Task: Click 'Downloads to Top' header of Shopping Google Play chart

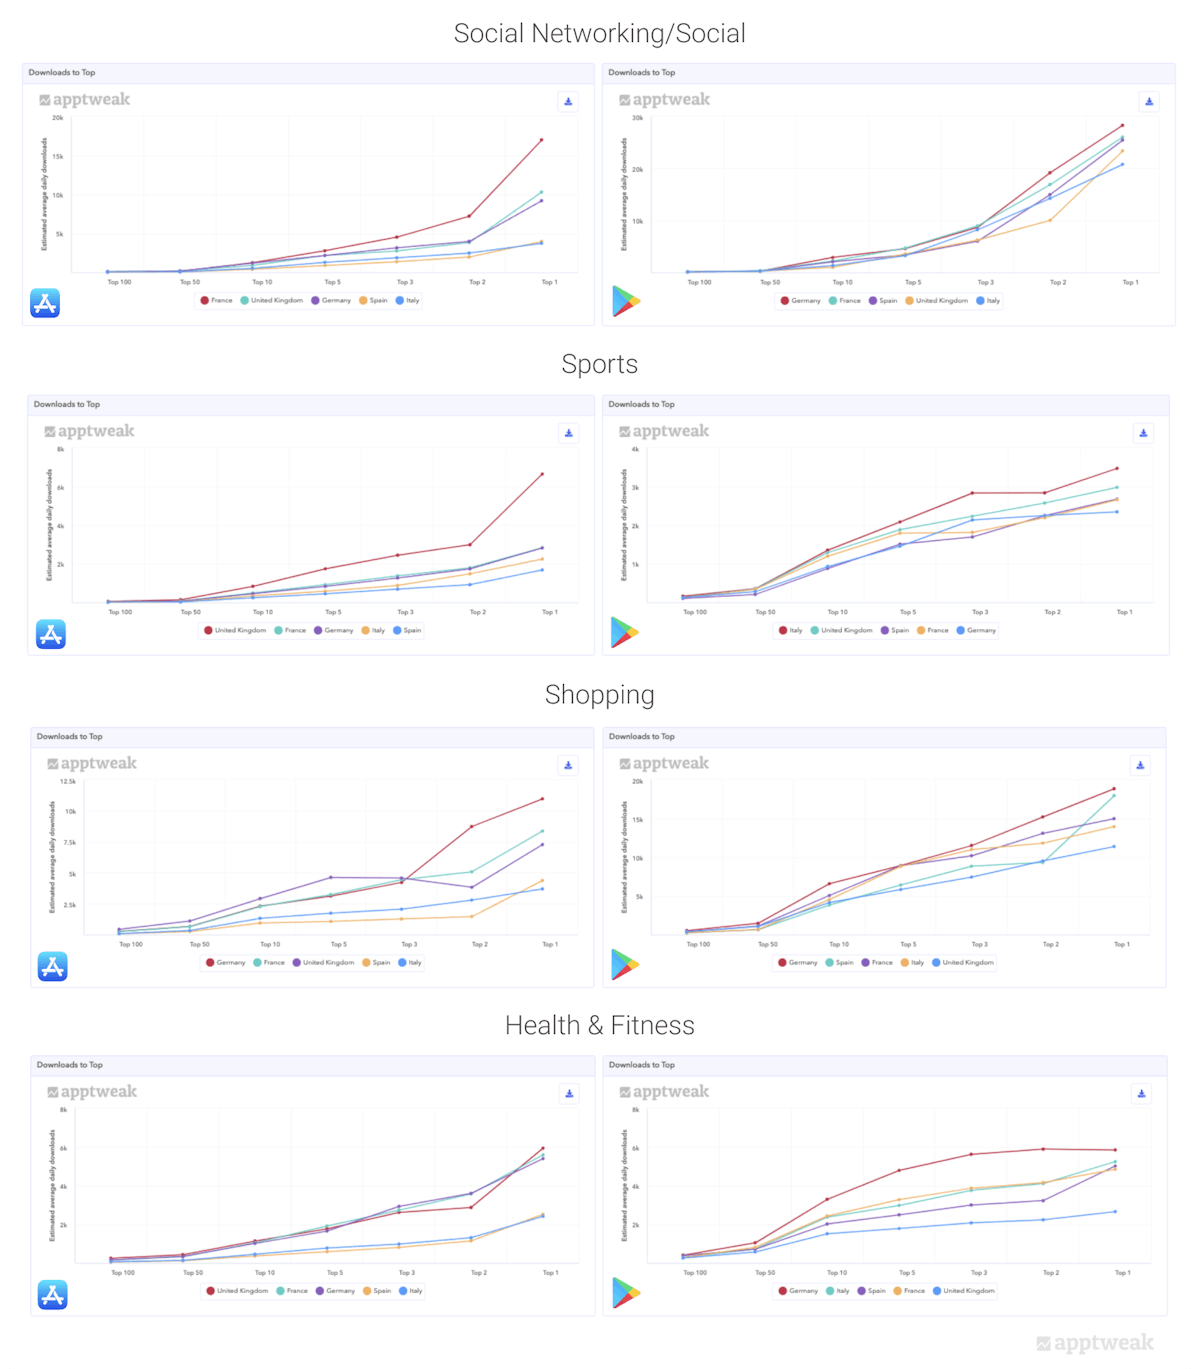Action: pos(642,736)
